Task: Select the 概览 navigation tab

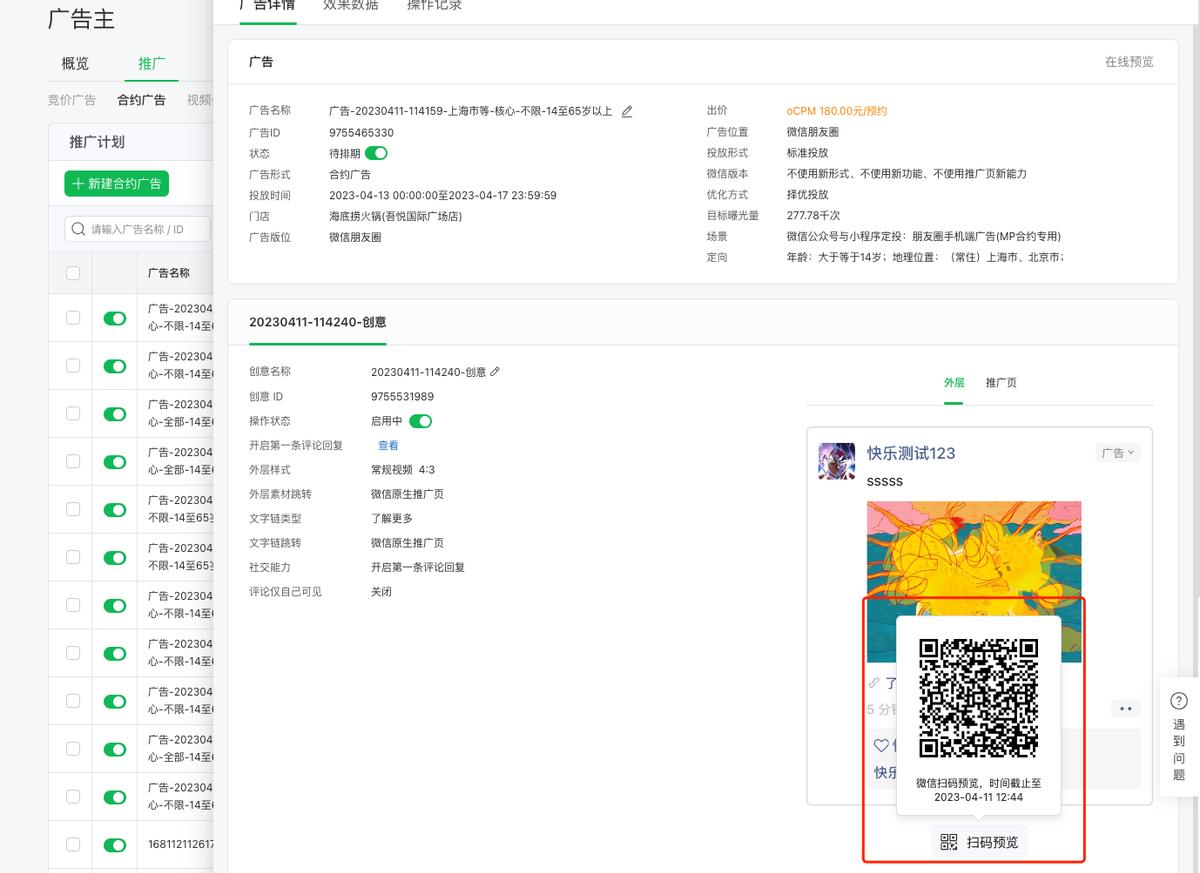Action: pos(75,63)
